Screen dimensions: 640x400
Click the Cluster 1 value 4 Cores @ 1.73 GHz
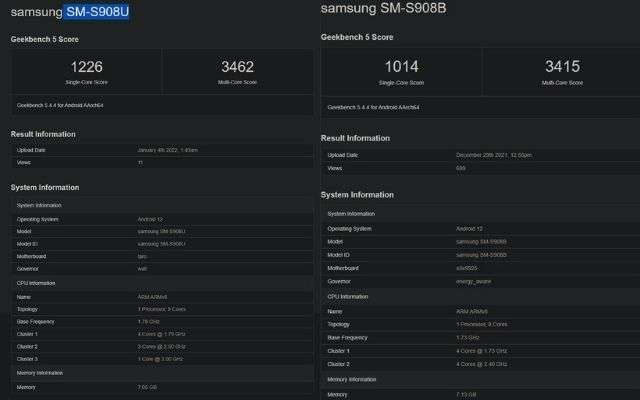pyautogui.click(x=482, y=351)
